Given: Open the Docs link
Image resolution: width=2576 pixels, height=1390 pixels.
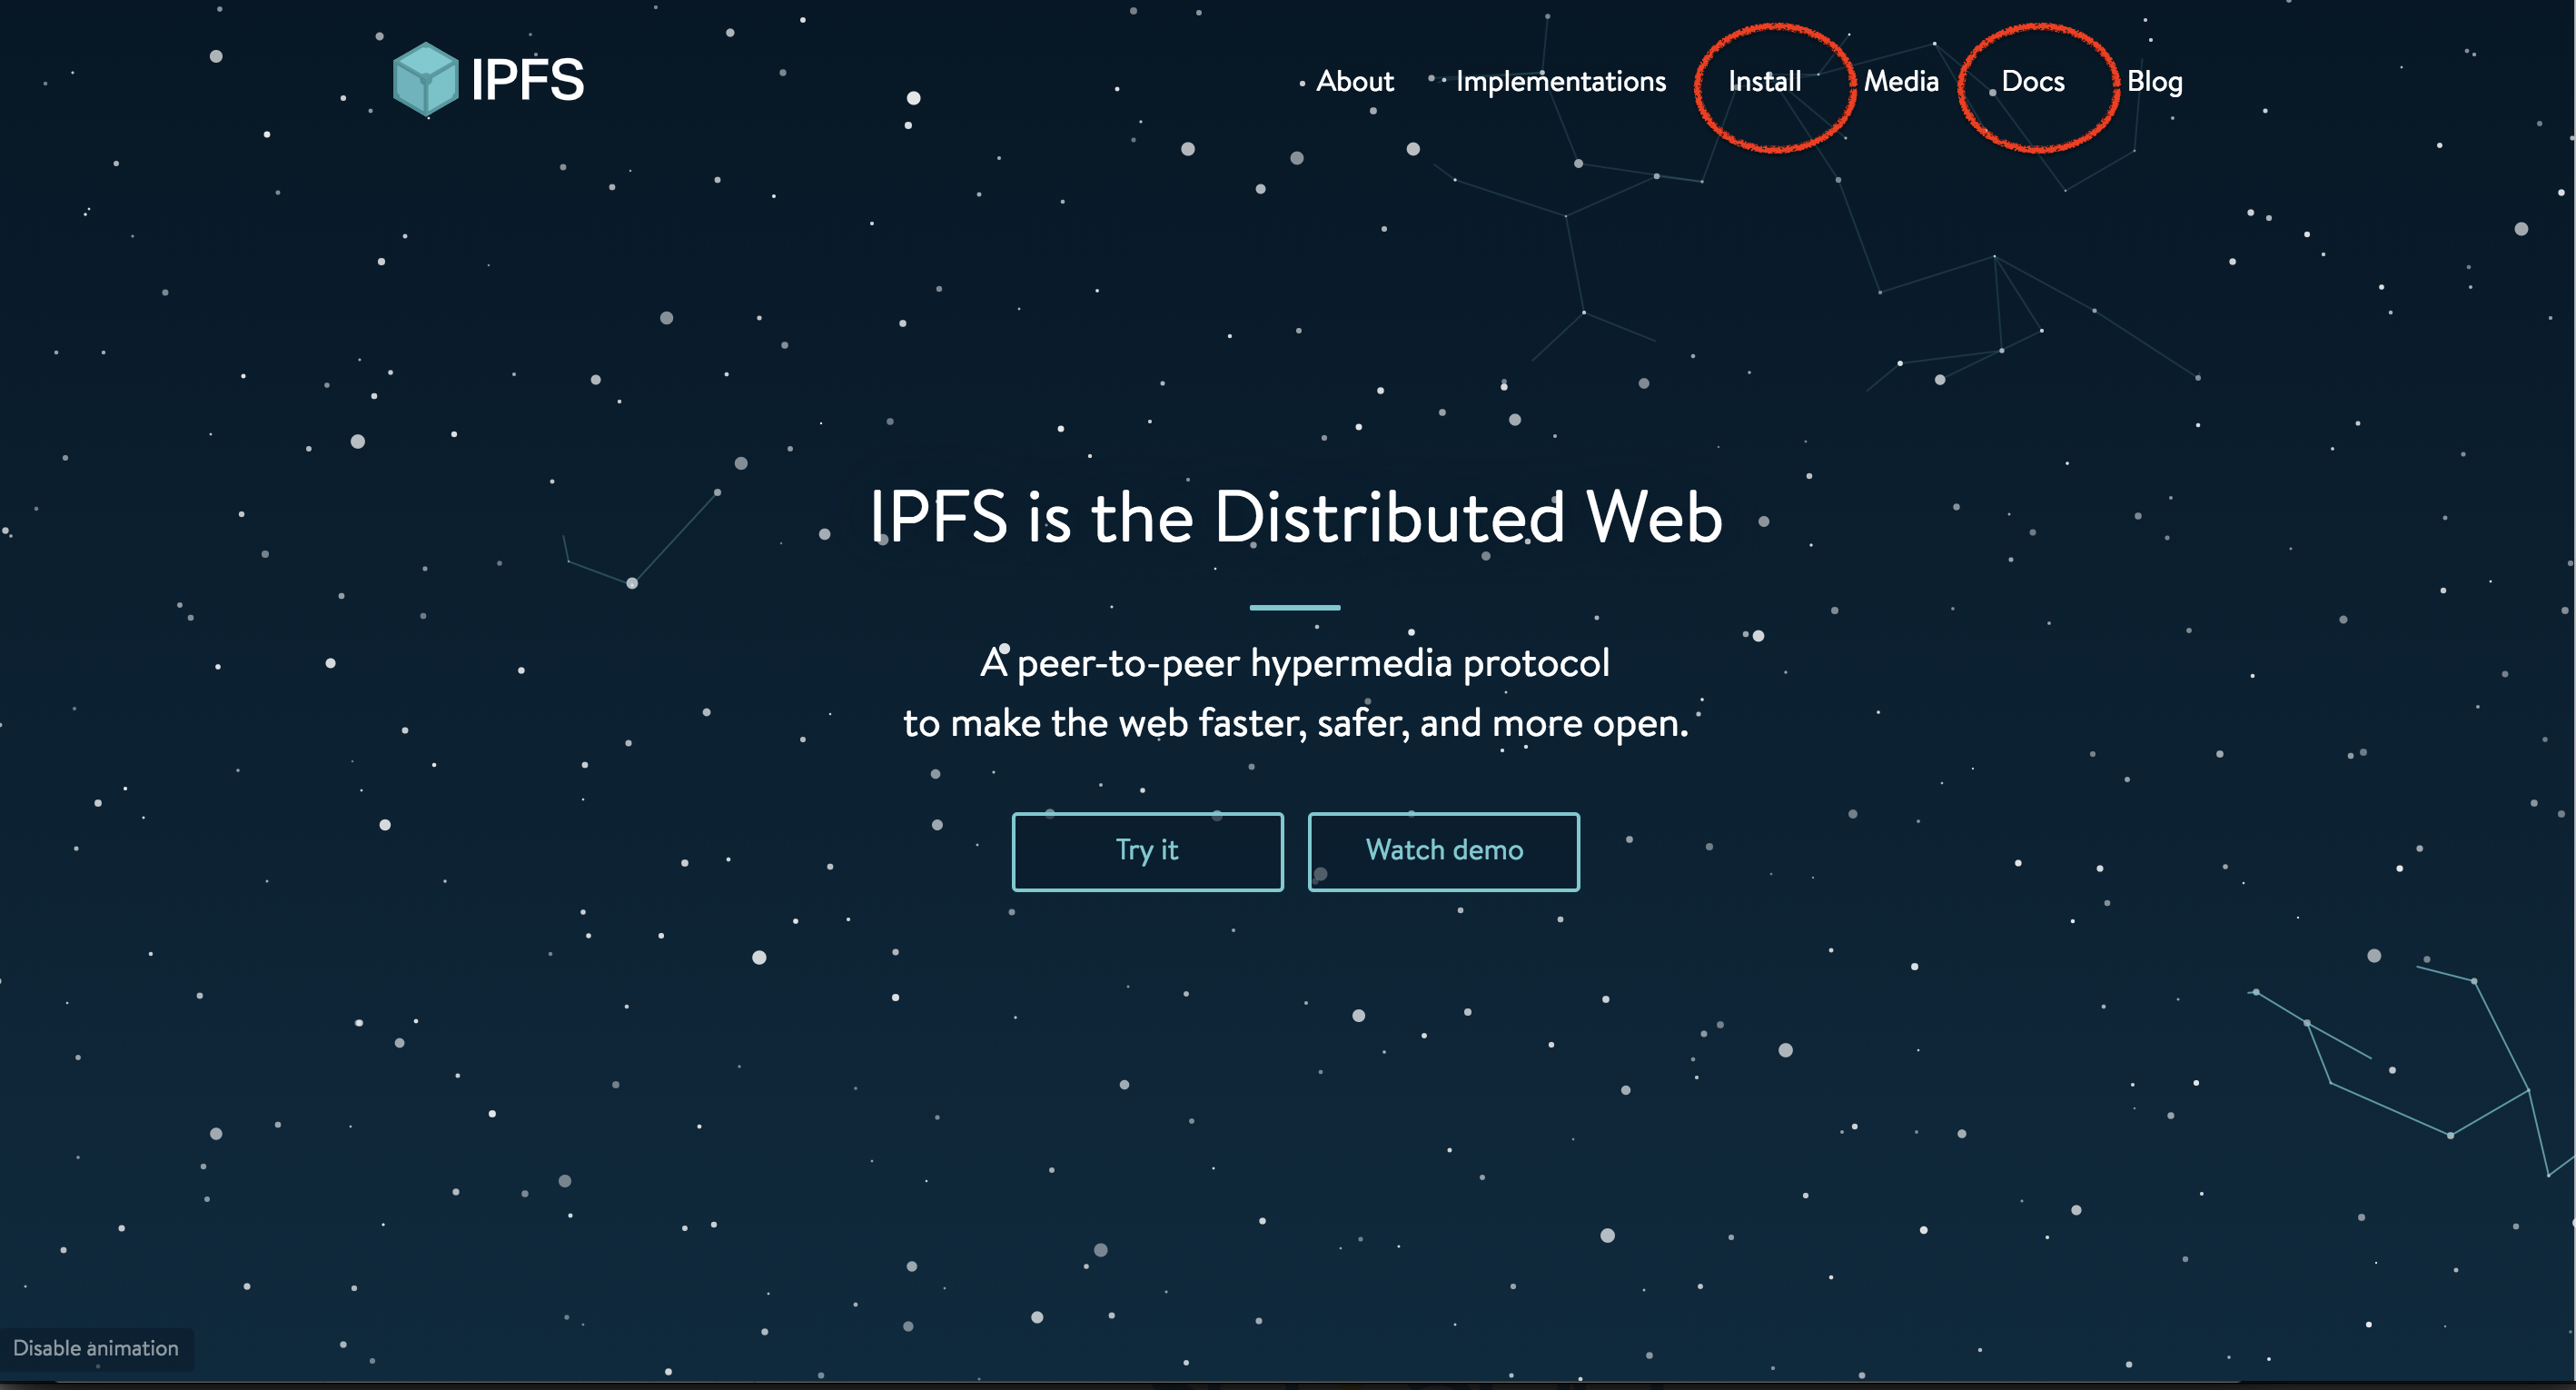Looking at the screenshot, I should pyautogui.click(x=2032, y=81).
